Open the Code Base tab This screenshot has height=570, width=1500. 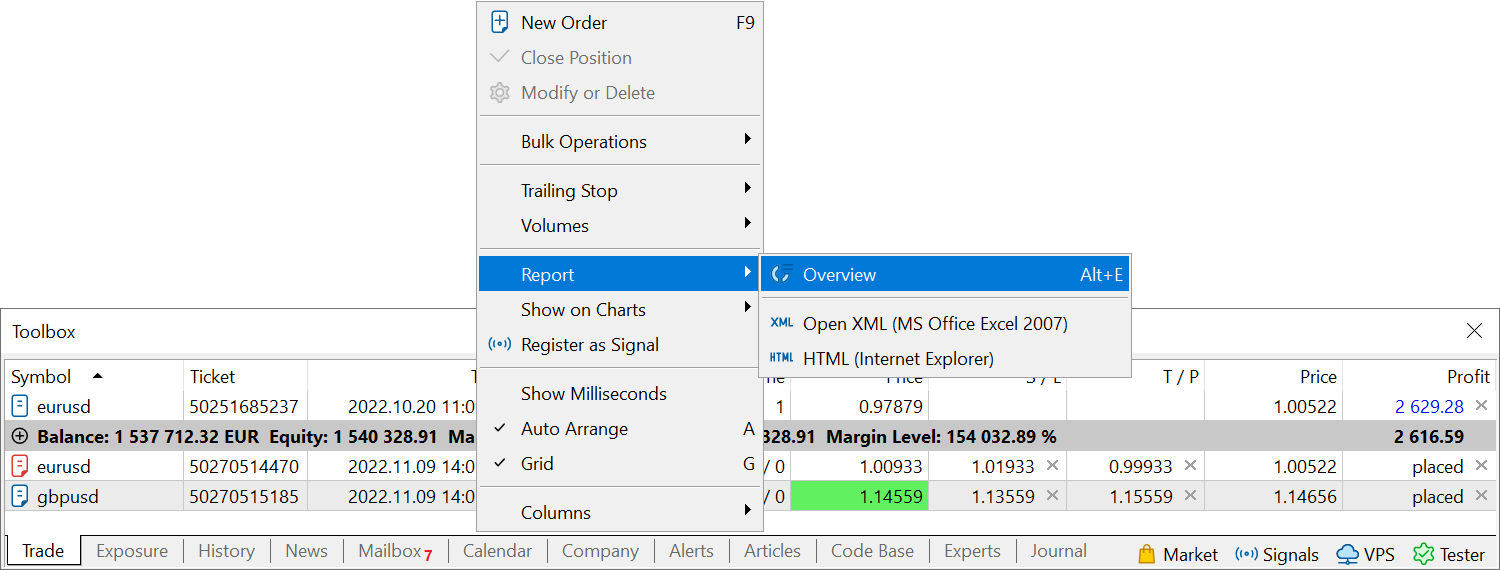click(x=872, y=551)
